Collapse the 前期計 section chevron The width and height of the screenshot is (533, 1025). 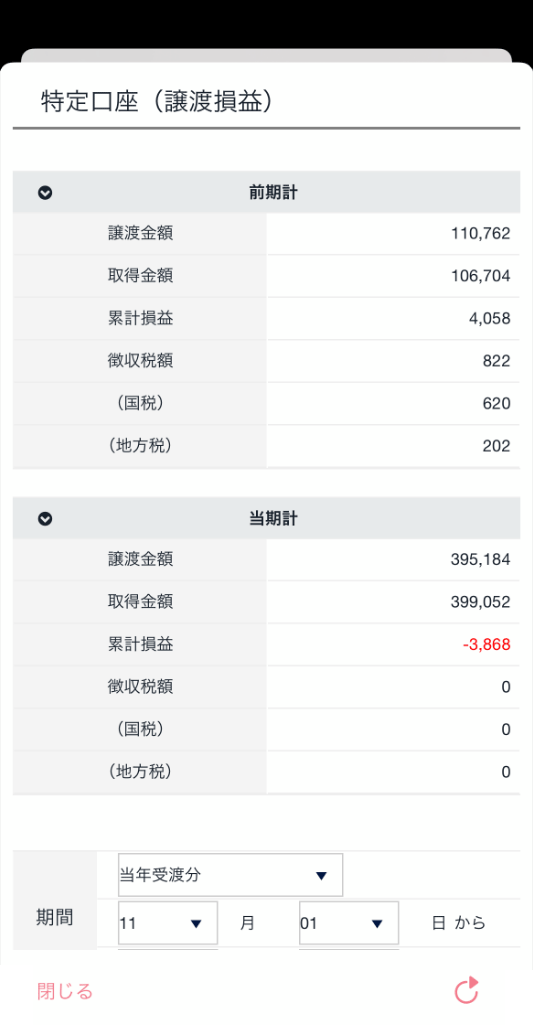(45, 193)
